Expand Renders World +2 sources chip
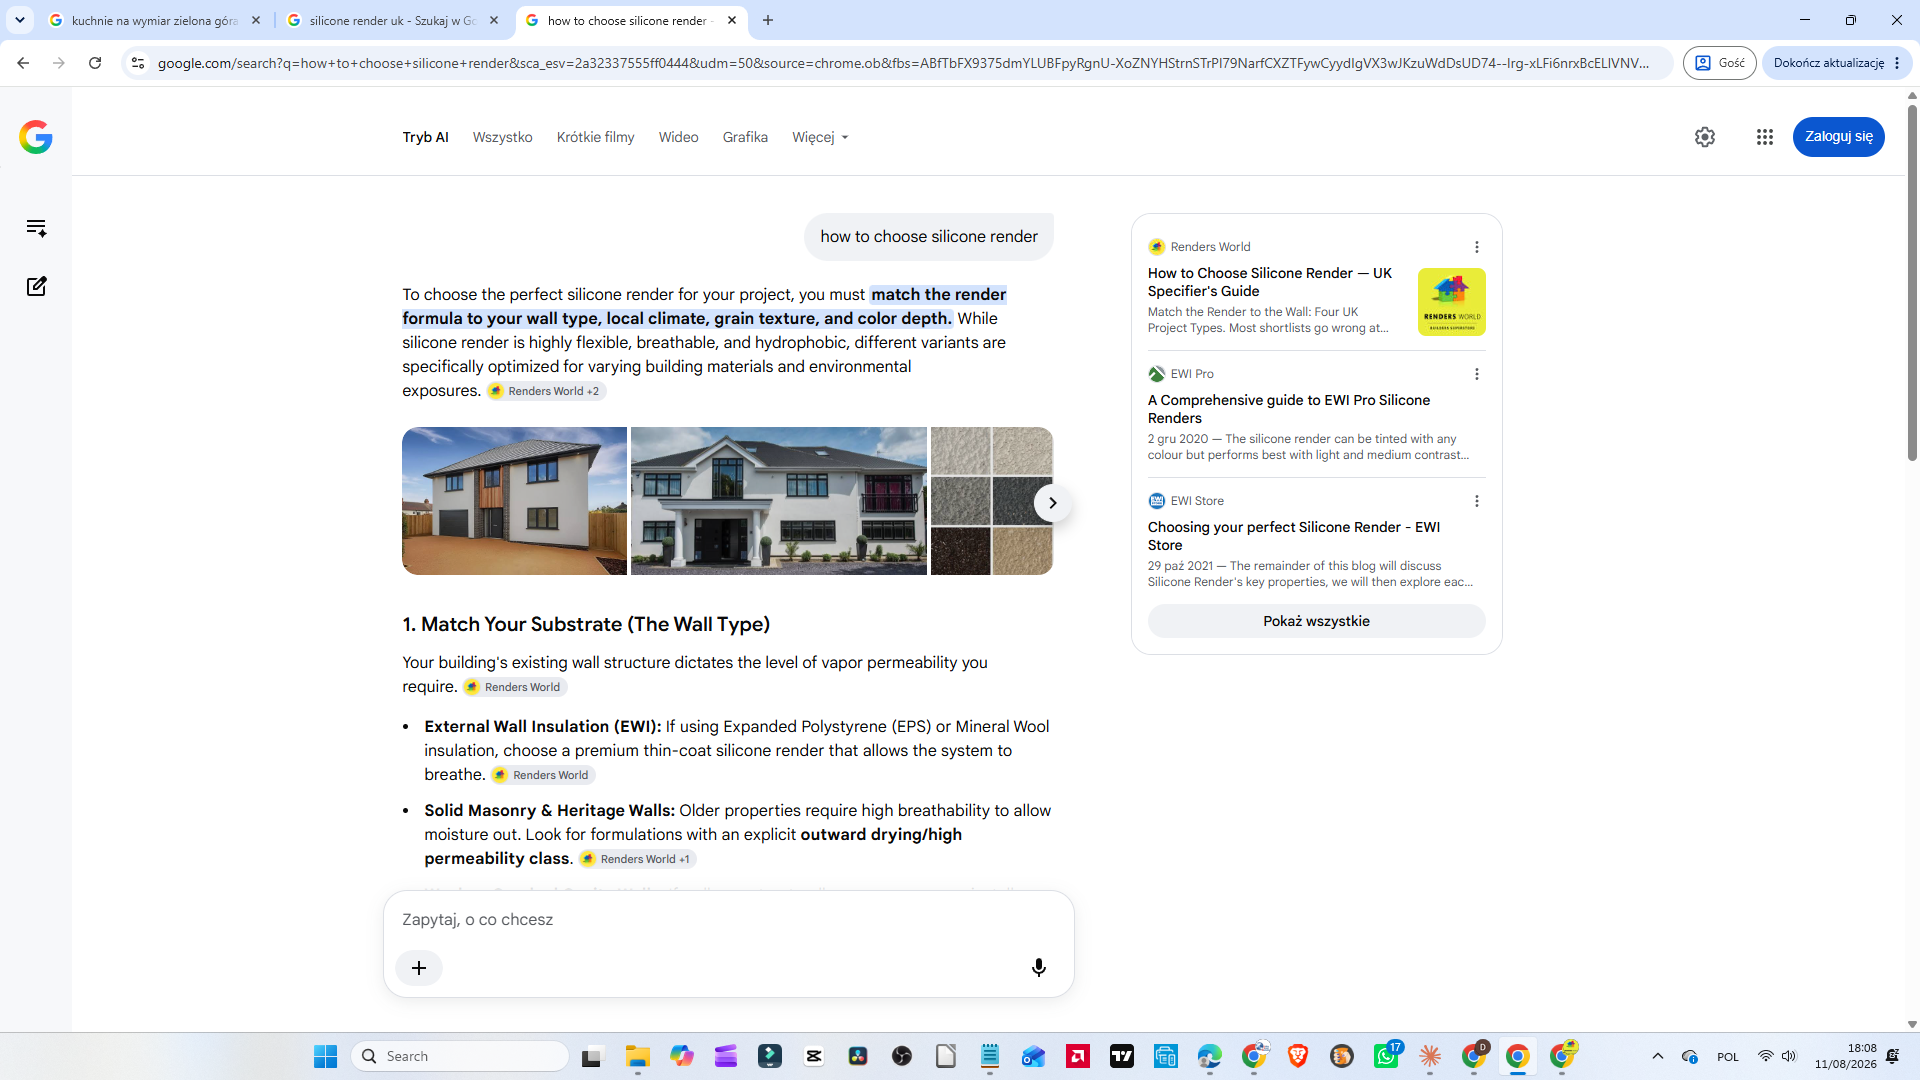Image resolution: width=1920 pixels, height=1080 pixels. pyautogui.click(x=546, y=391)
